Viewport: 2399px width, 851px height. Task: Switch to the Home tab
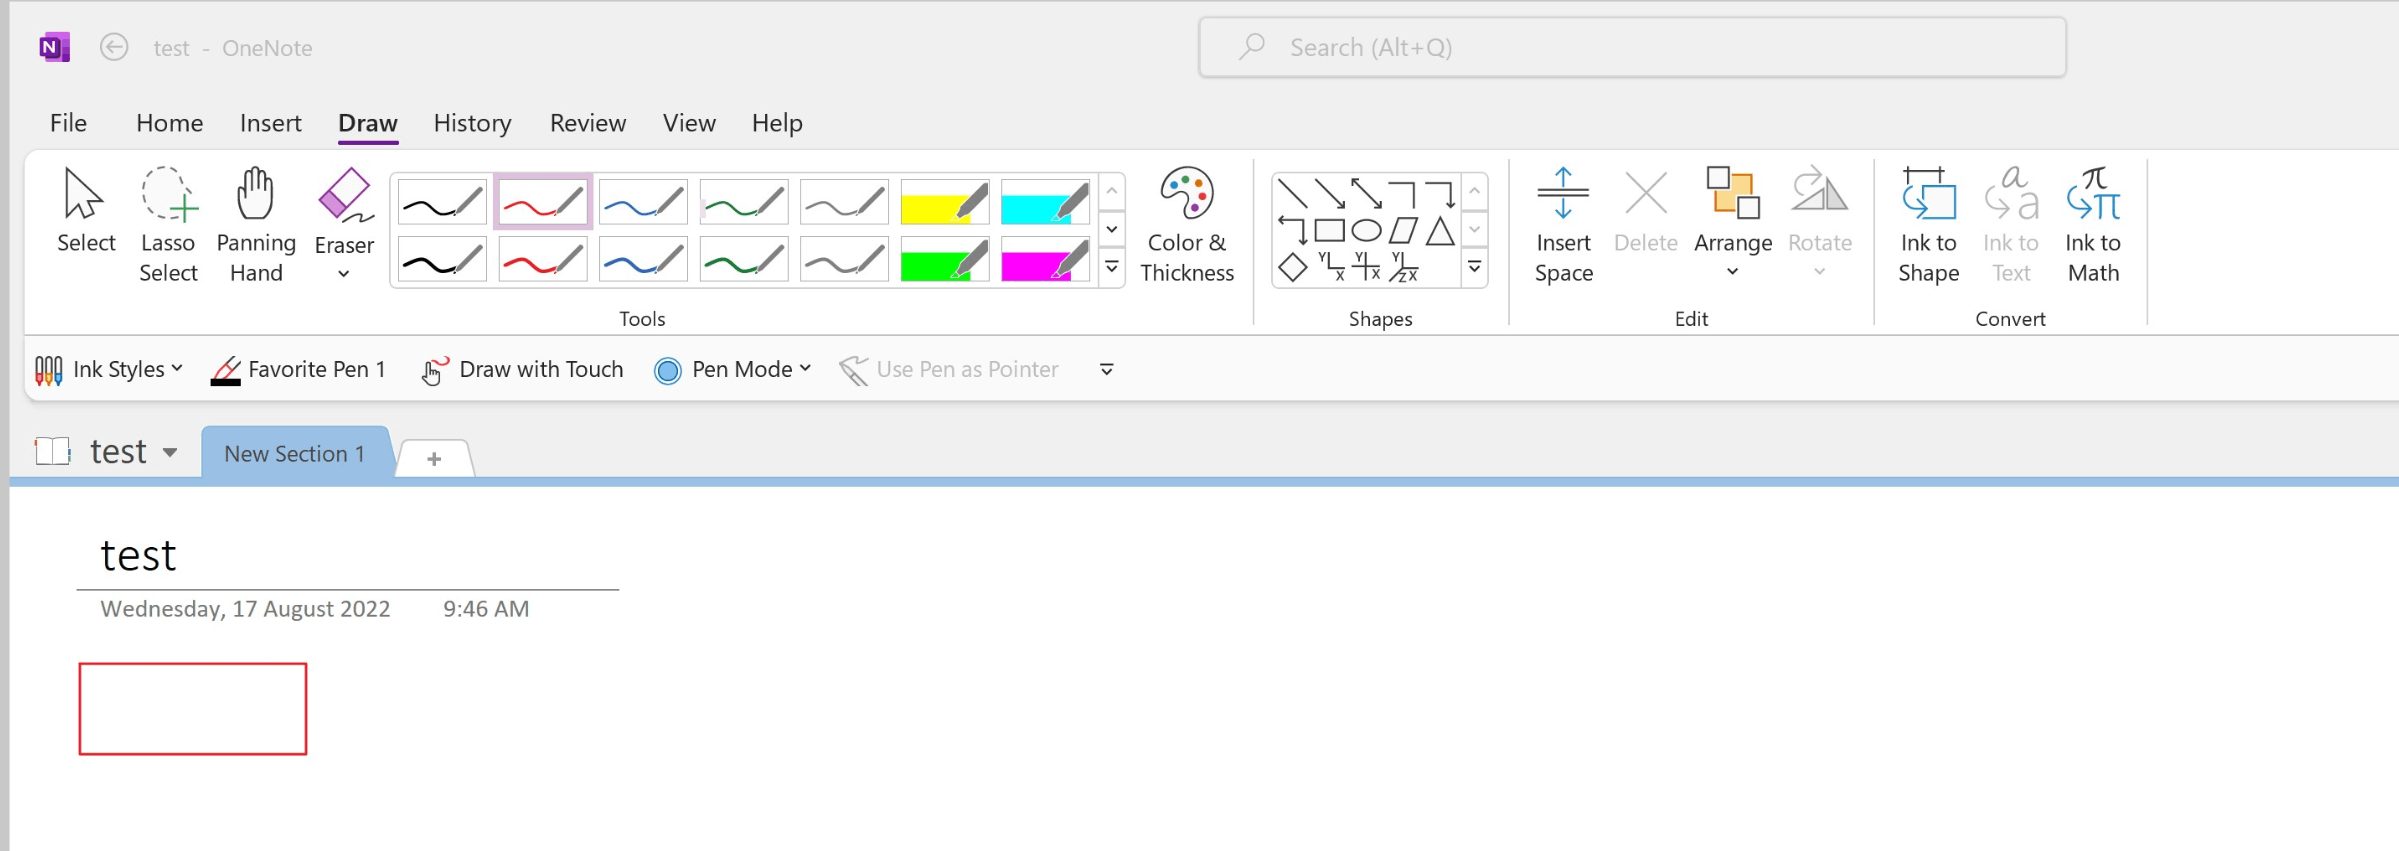(x=169, y=123)
